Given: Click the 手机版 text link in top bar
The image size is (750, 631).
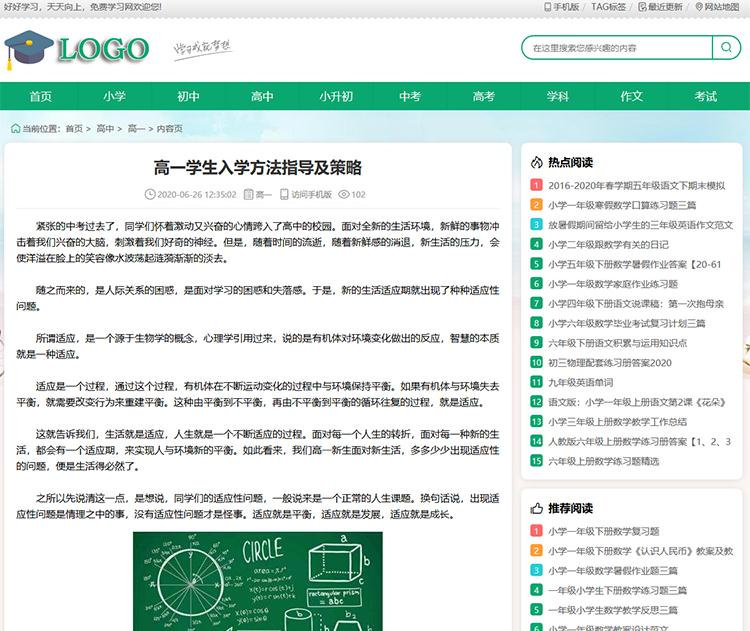Looking at the screenshot, I should [x=566, y=7].
